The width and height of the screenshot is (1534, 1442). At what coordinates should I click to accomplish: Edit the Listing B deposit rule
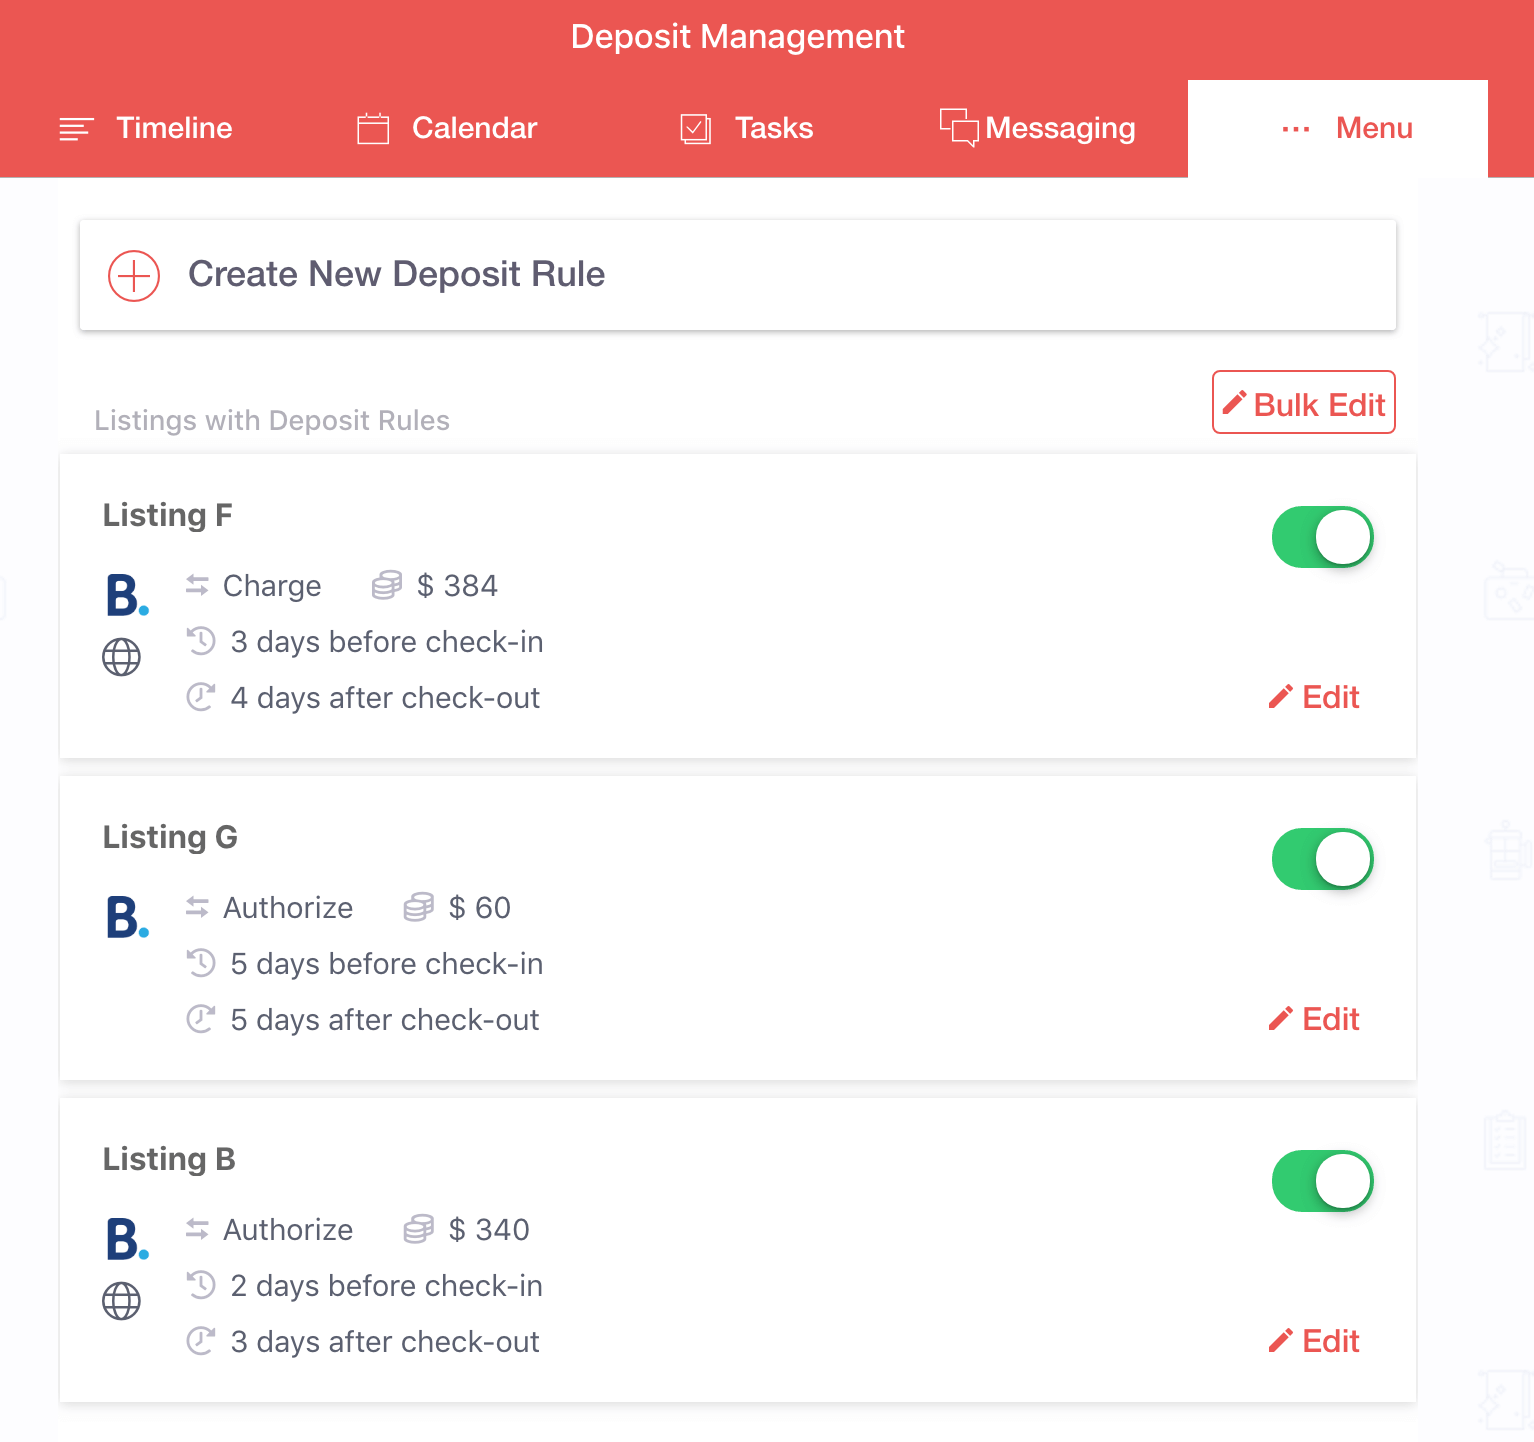(1314, 1341)
